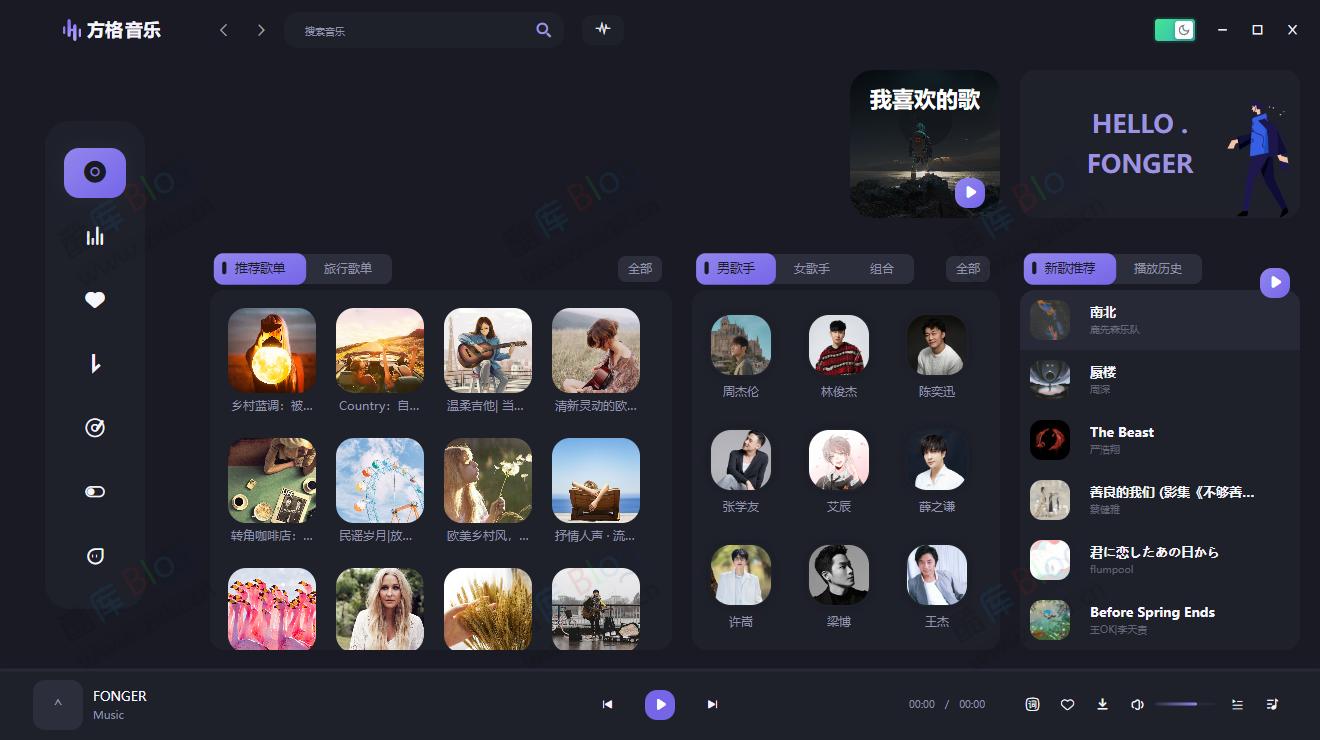Expand the 全部 option for recommended playlists
This screenshot has width=1320, height=740.
click(x=640, y=268)
